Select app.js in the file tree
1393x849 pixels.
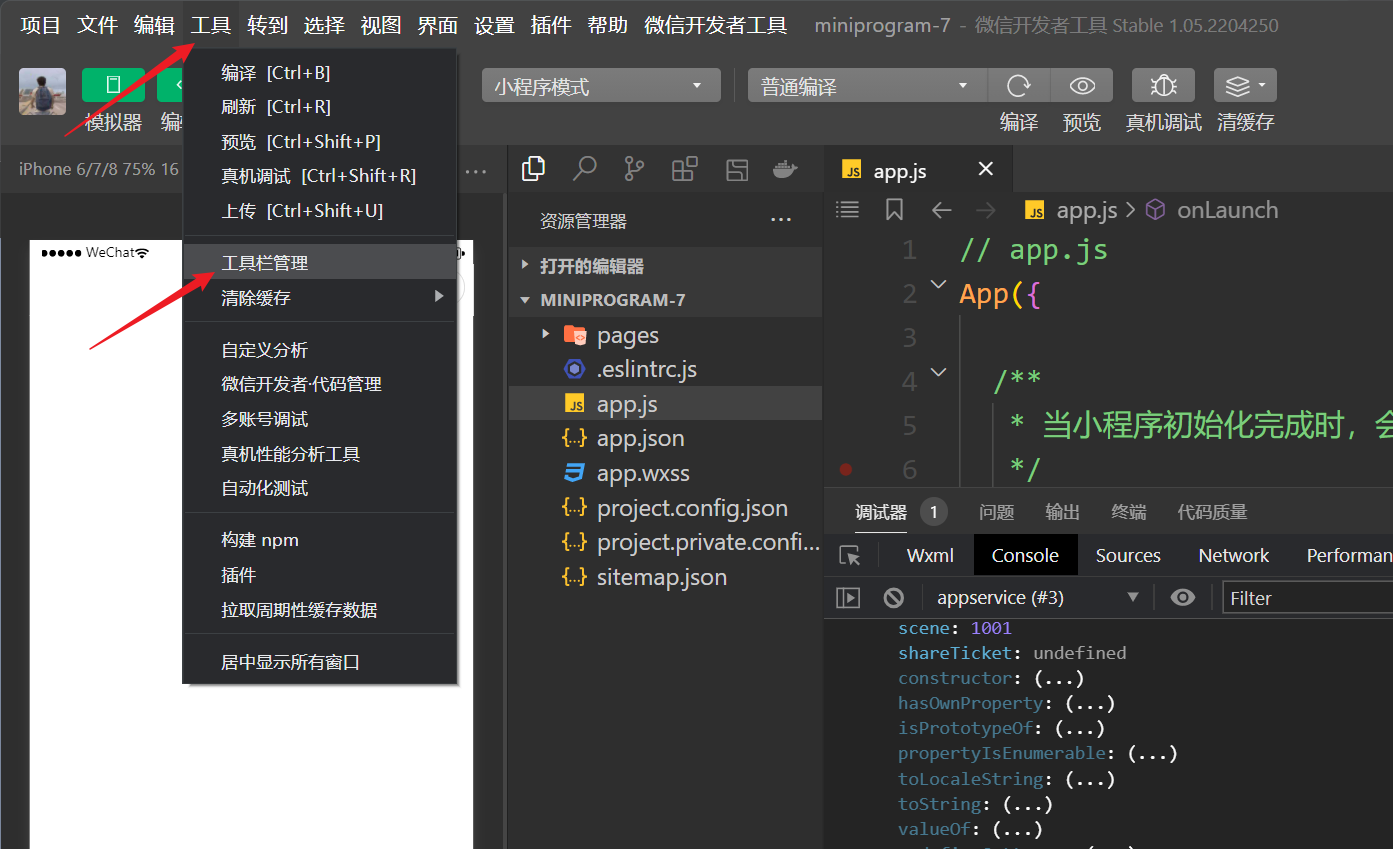[665, 404]
